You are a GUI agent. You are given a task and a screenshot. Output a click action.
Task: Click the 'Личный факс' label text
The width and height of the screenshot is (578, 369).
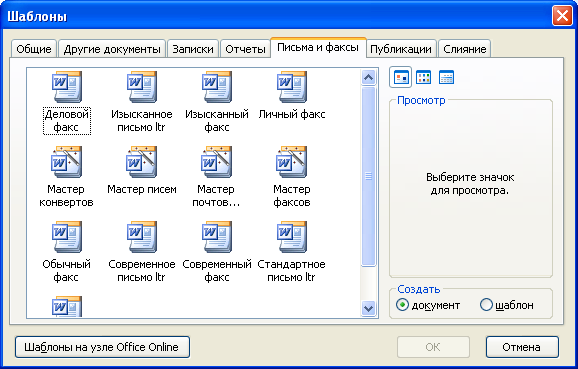(x=292, y=114)
